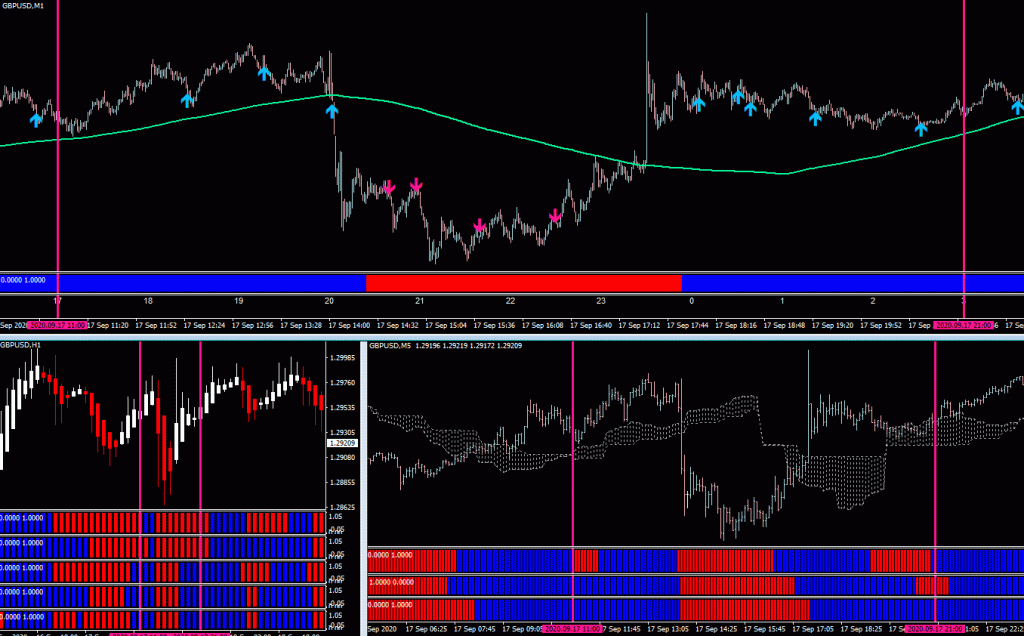1024x636 pixels.
Task: Click the 17 Sep 06:25 label on M5 time axis
Action: click(426, 629)
